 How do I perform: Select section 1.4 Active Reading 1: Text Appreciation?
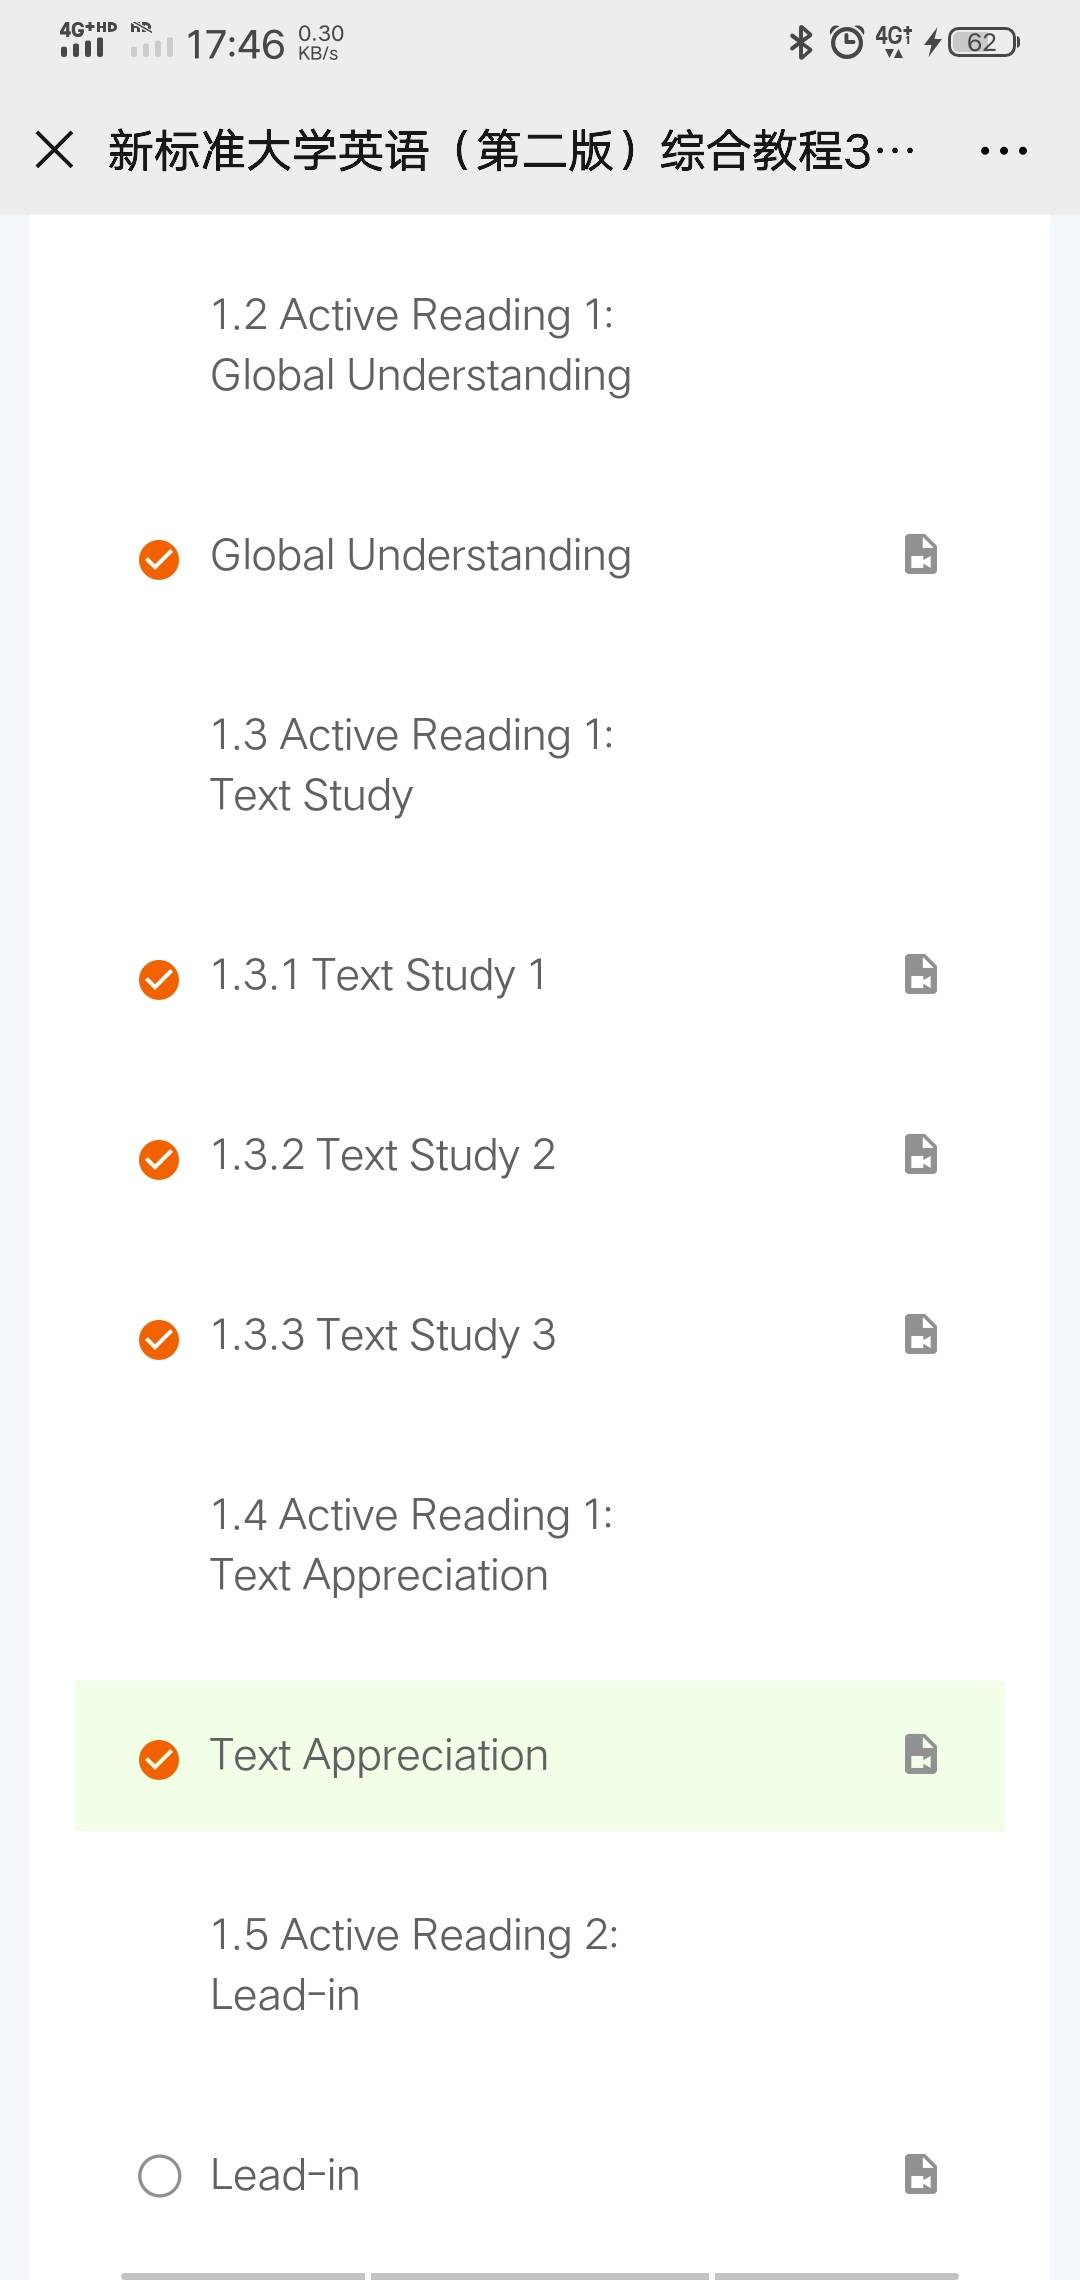coord(411,1545)
